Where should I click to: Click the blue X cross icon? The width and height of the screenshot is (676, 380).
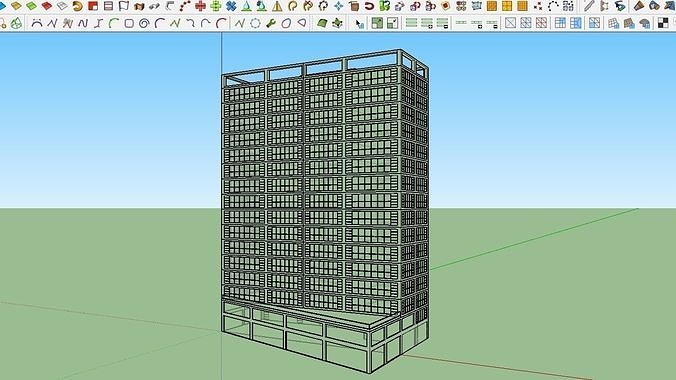[231, 6]
